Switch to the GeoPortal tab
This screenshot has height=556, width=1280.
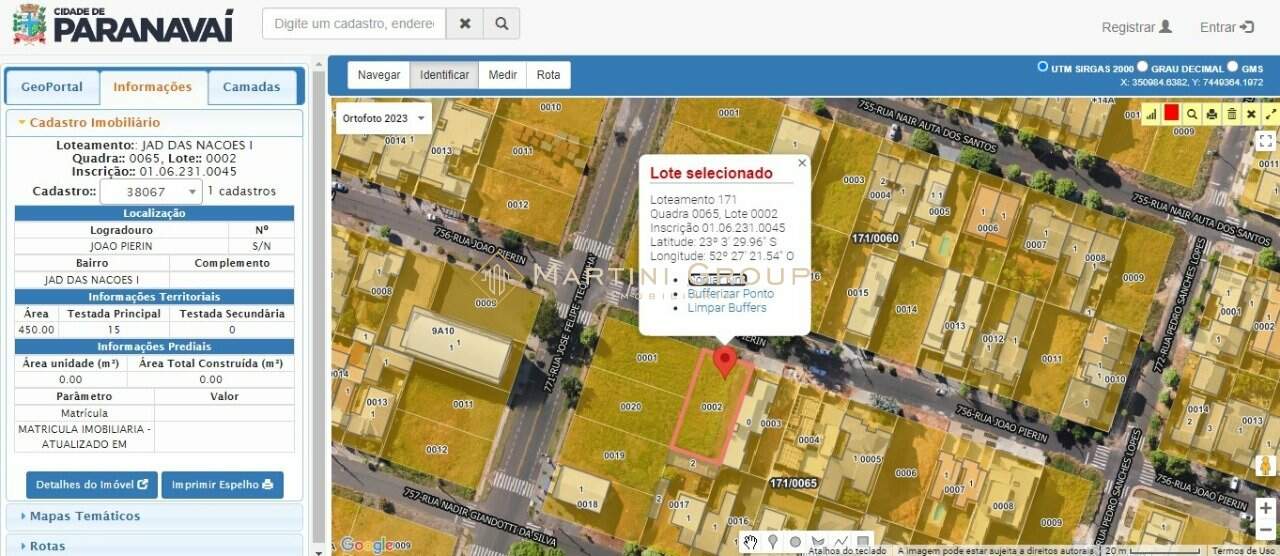pyautogui.click(x=52, y=87)
